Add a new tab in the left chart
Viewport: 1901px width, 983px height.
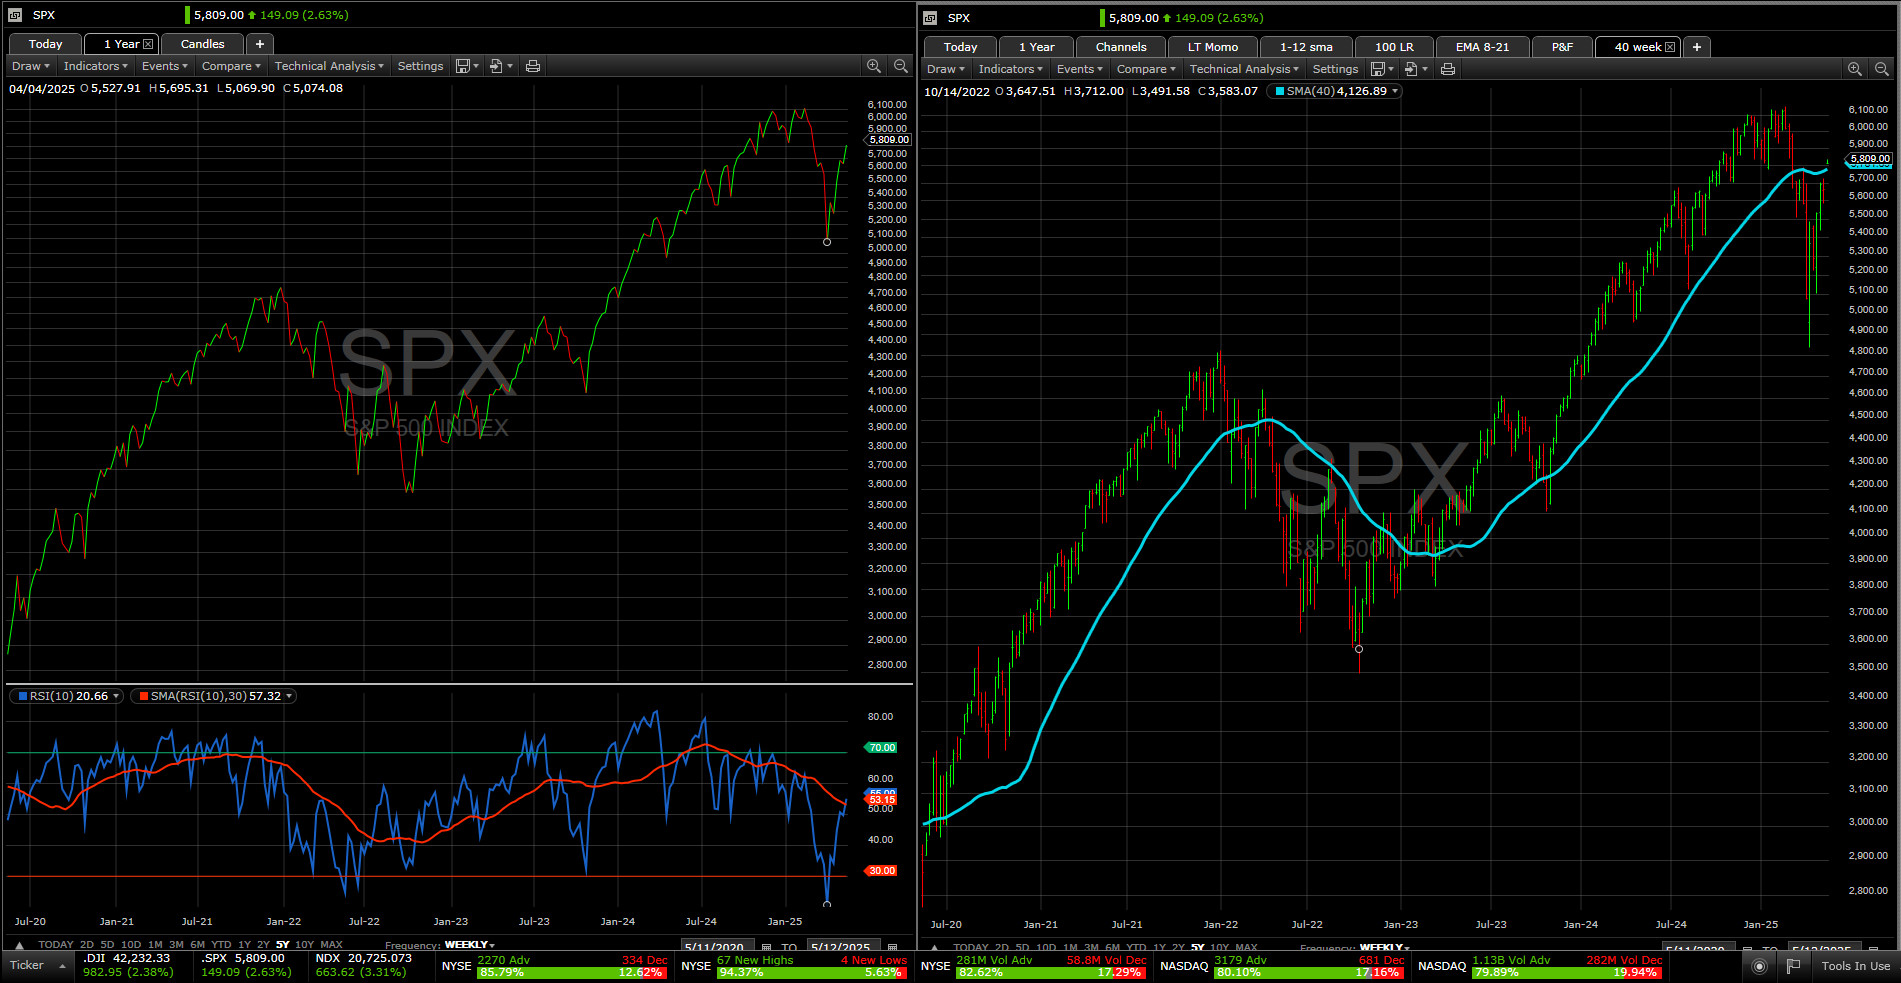(260, 44)
